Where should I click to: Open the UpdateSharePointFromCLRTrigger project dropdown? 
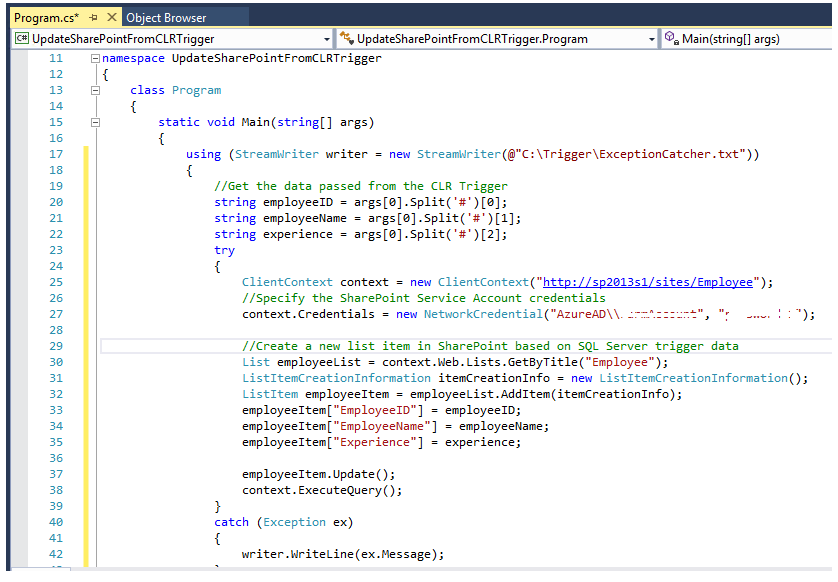coord(327,39)
